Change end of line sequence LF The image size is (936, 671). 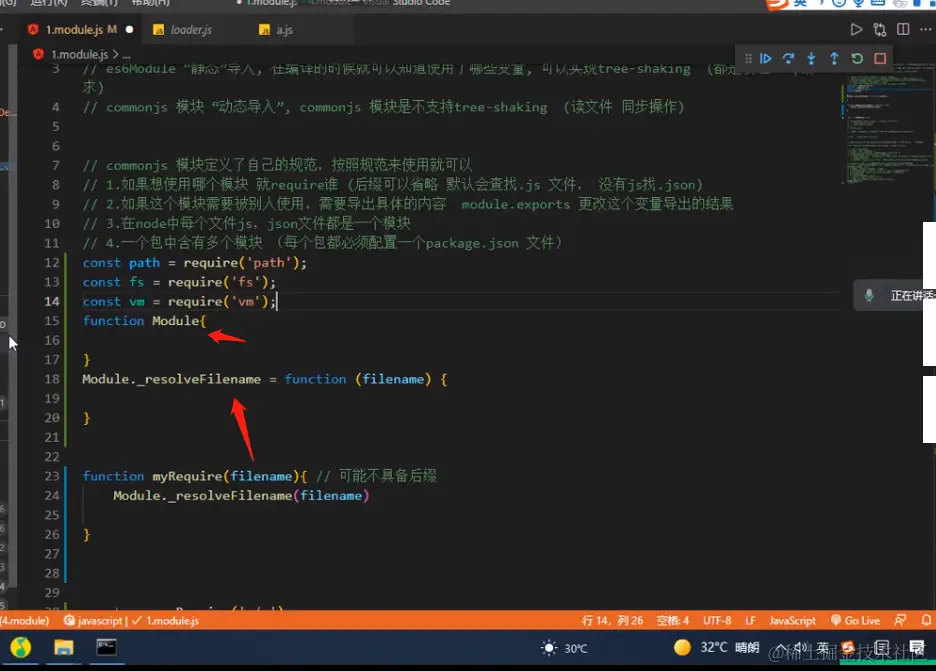point(750,620)
